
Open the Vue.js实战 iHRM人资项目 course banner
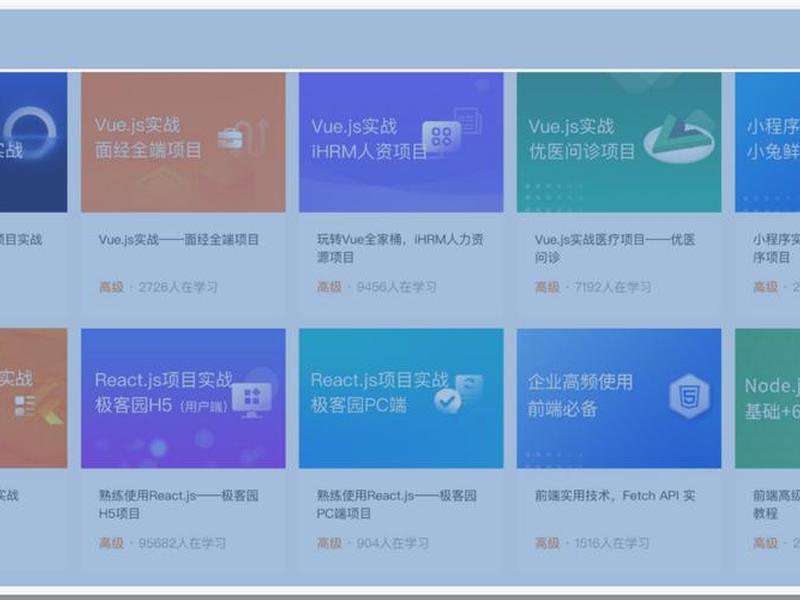click(x=401, y=142)
